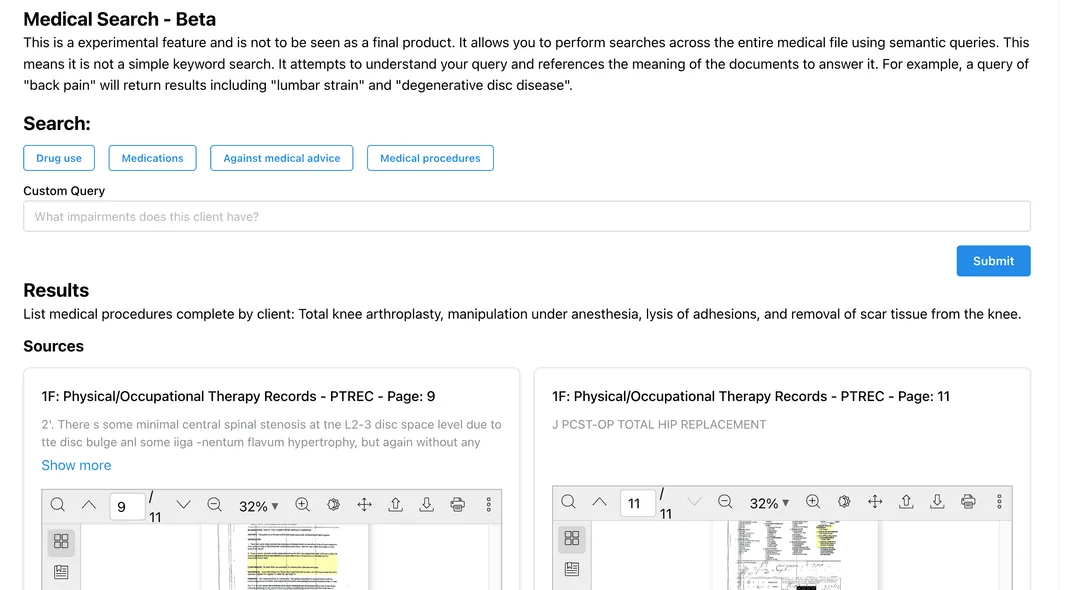Go to next page using the down chevron

(x=182, y=505)
